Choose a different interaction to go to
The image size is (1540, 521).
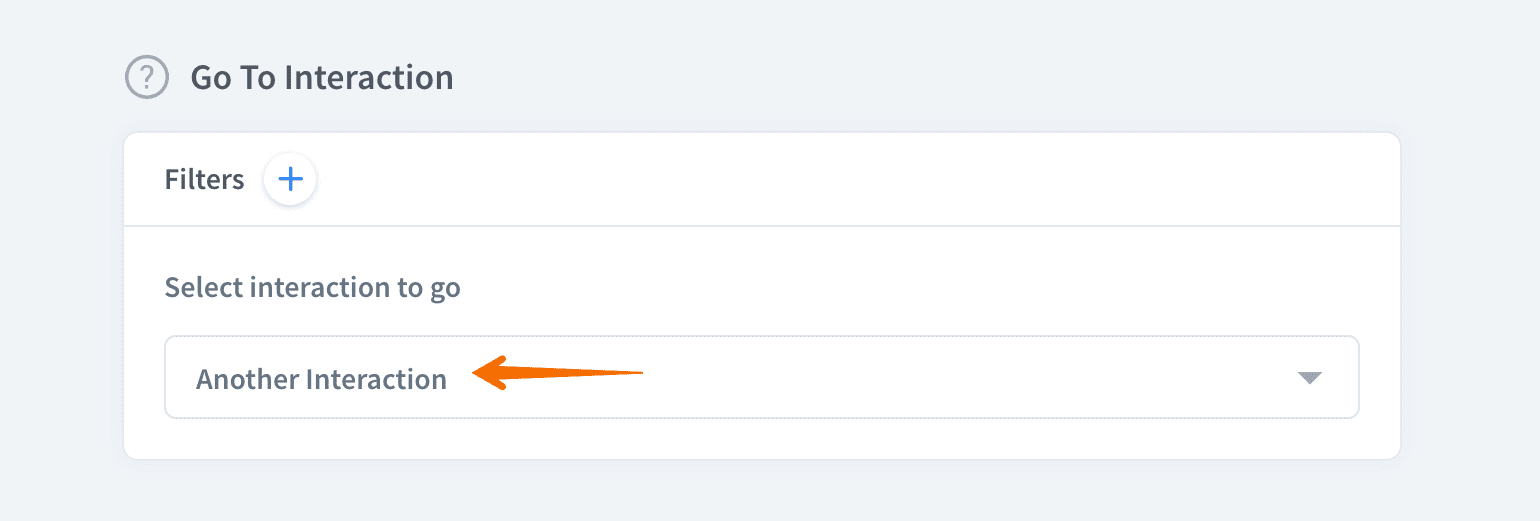(760, 377)
